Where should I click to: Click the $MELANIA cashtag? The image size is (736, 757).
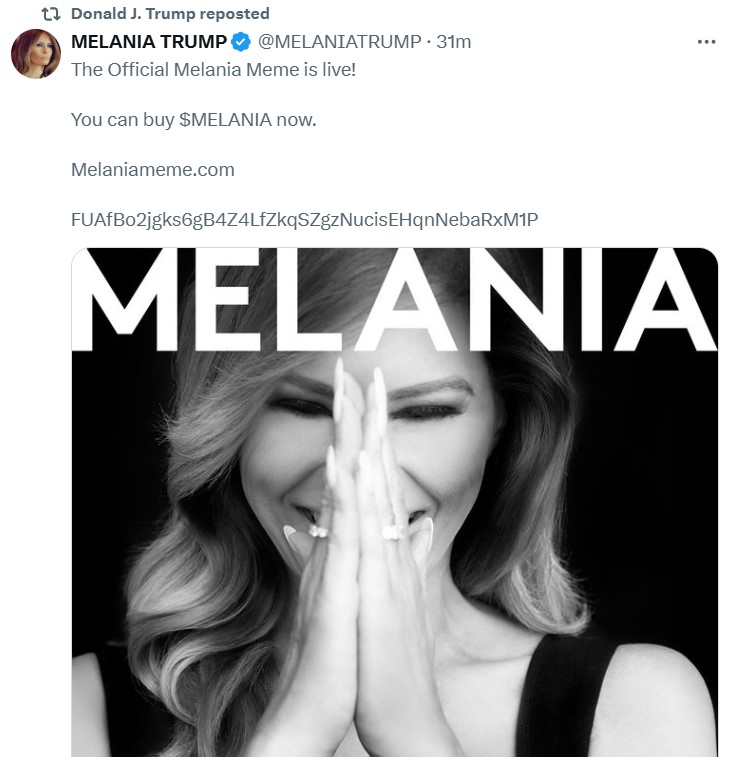[226, 119]
